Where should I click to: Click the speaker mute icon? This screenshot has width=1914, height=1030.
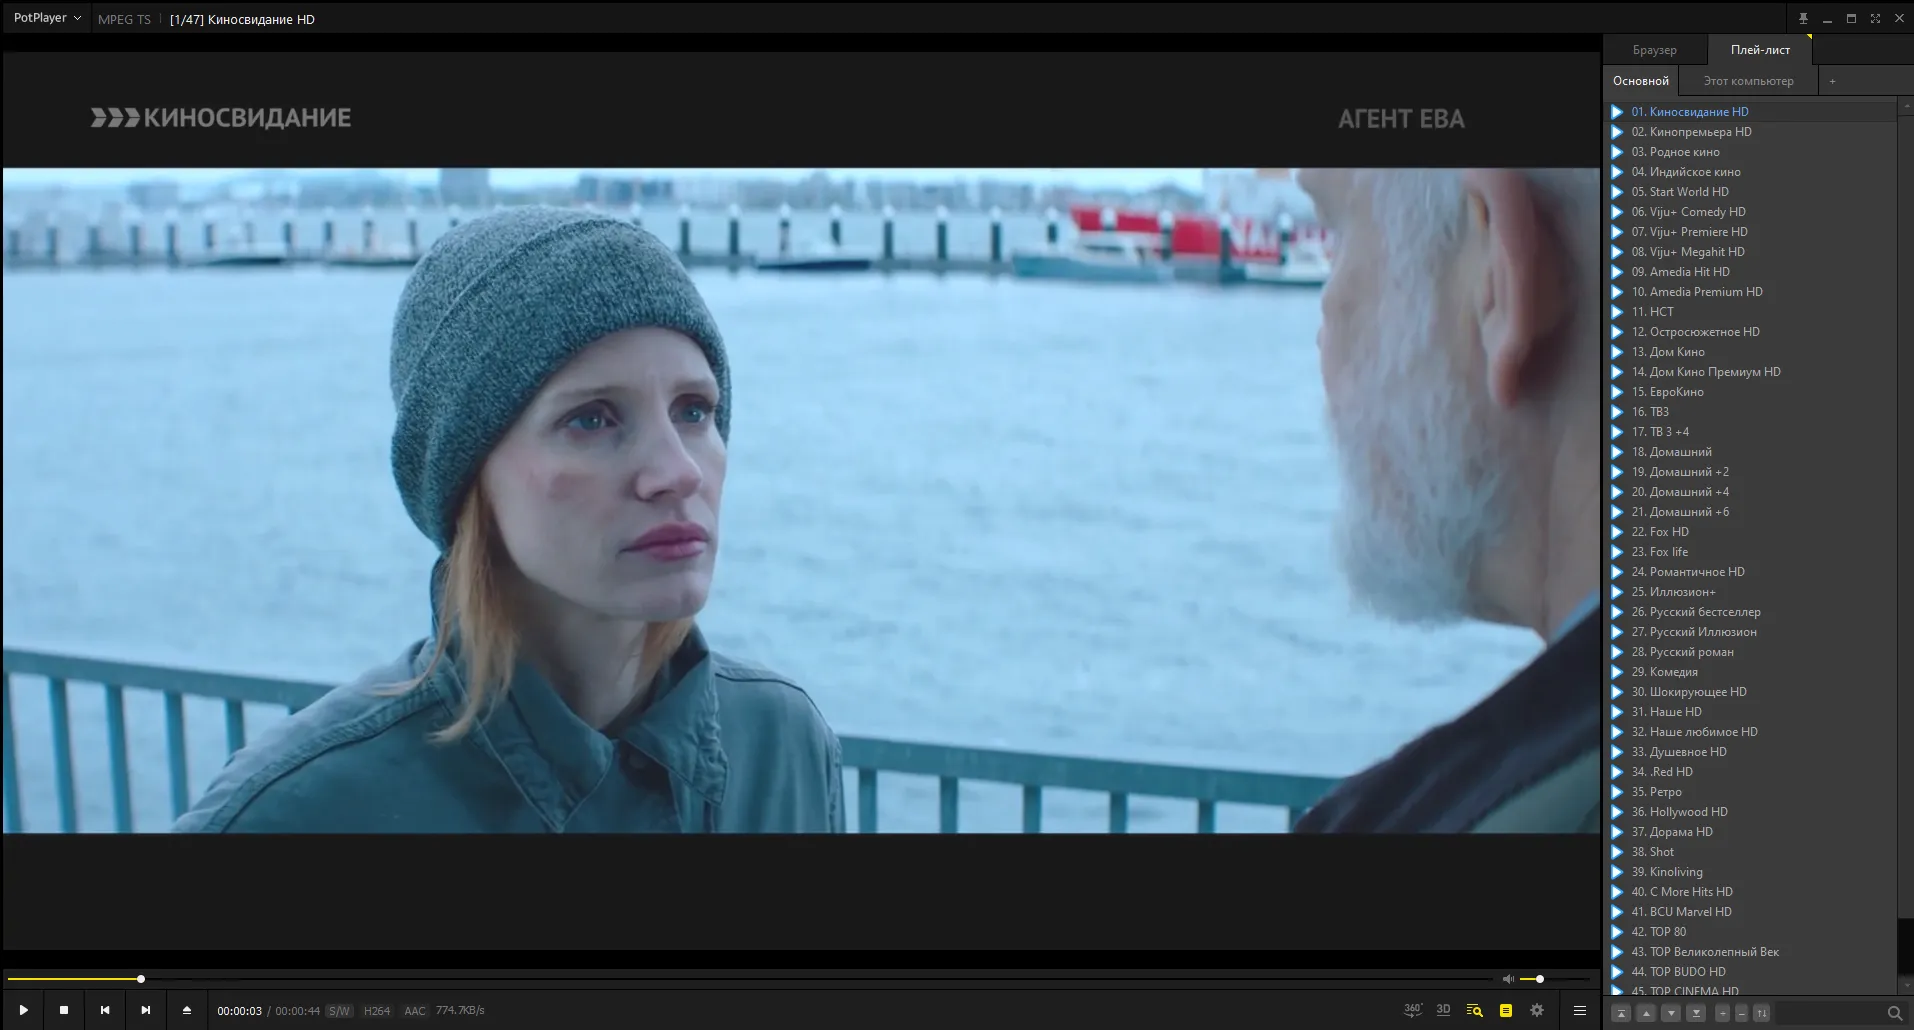(1508, 979)
